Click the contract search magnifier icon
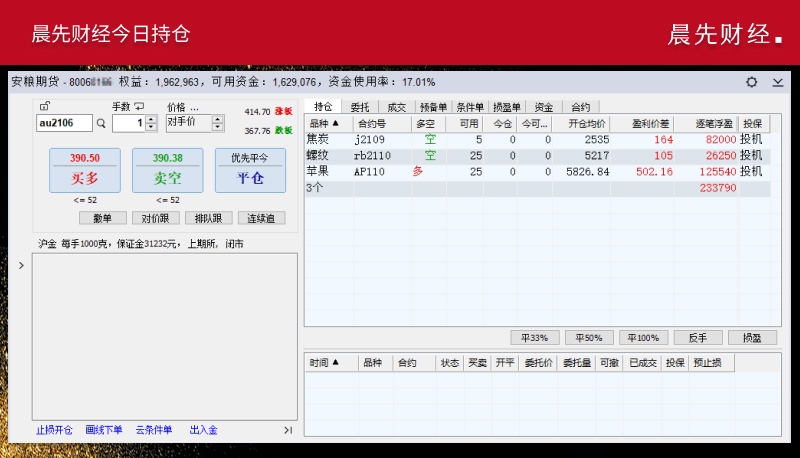The width and height of the screenshot is (800, 458). pos(101,123)
